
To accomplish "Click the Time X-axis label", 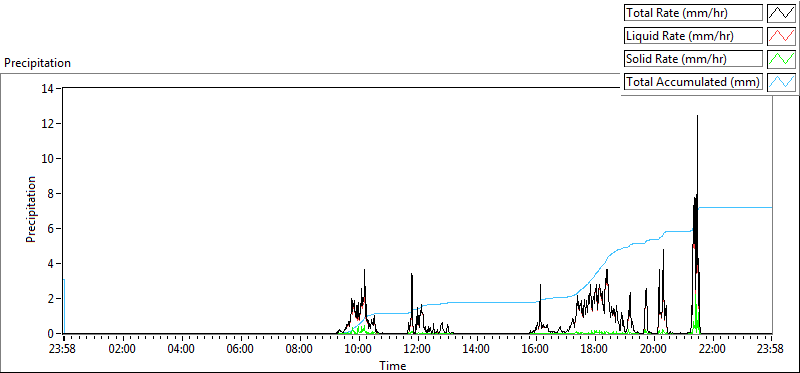I will click(393, 366).
